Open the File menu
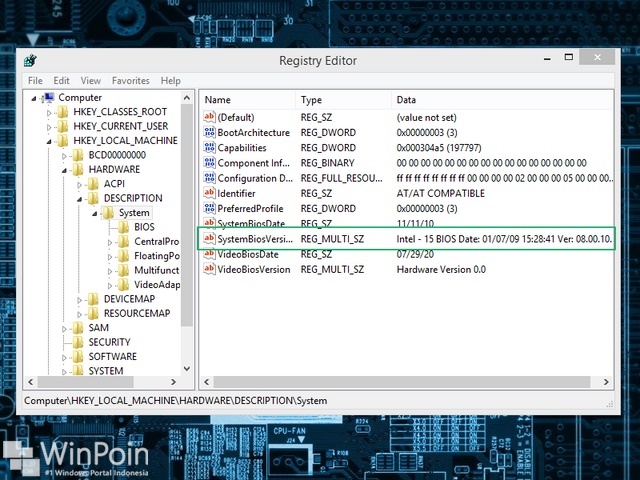Image resolution: width=640 pixels, height=480 pixels. [35, 81]
